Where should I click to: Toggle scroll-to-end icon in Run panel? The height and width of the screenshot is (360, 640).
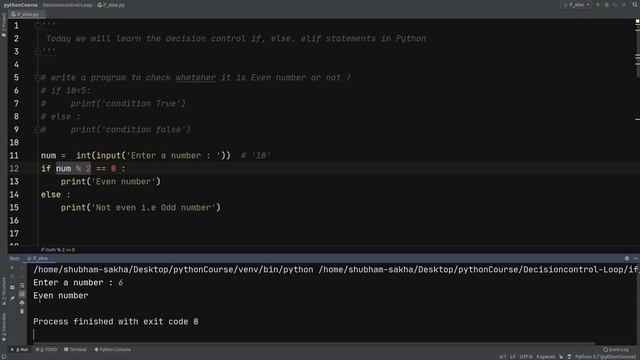22,294
